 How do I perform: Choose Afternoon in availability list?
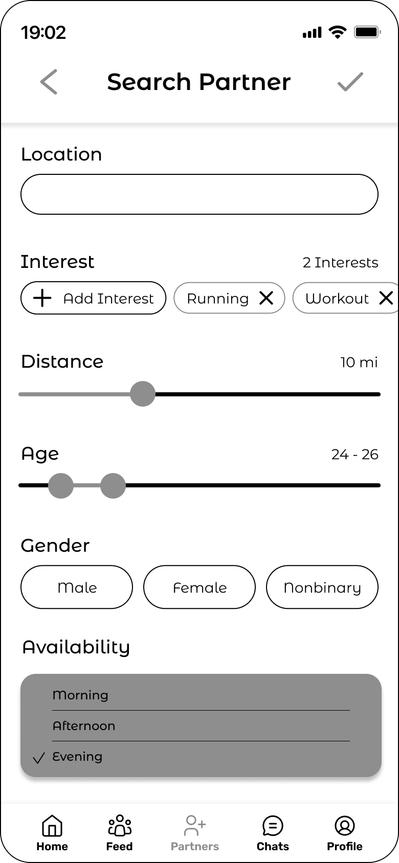point(201,725)
